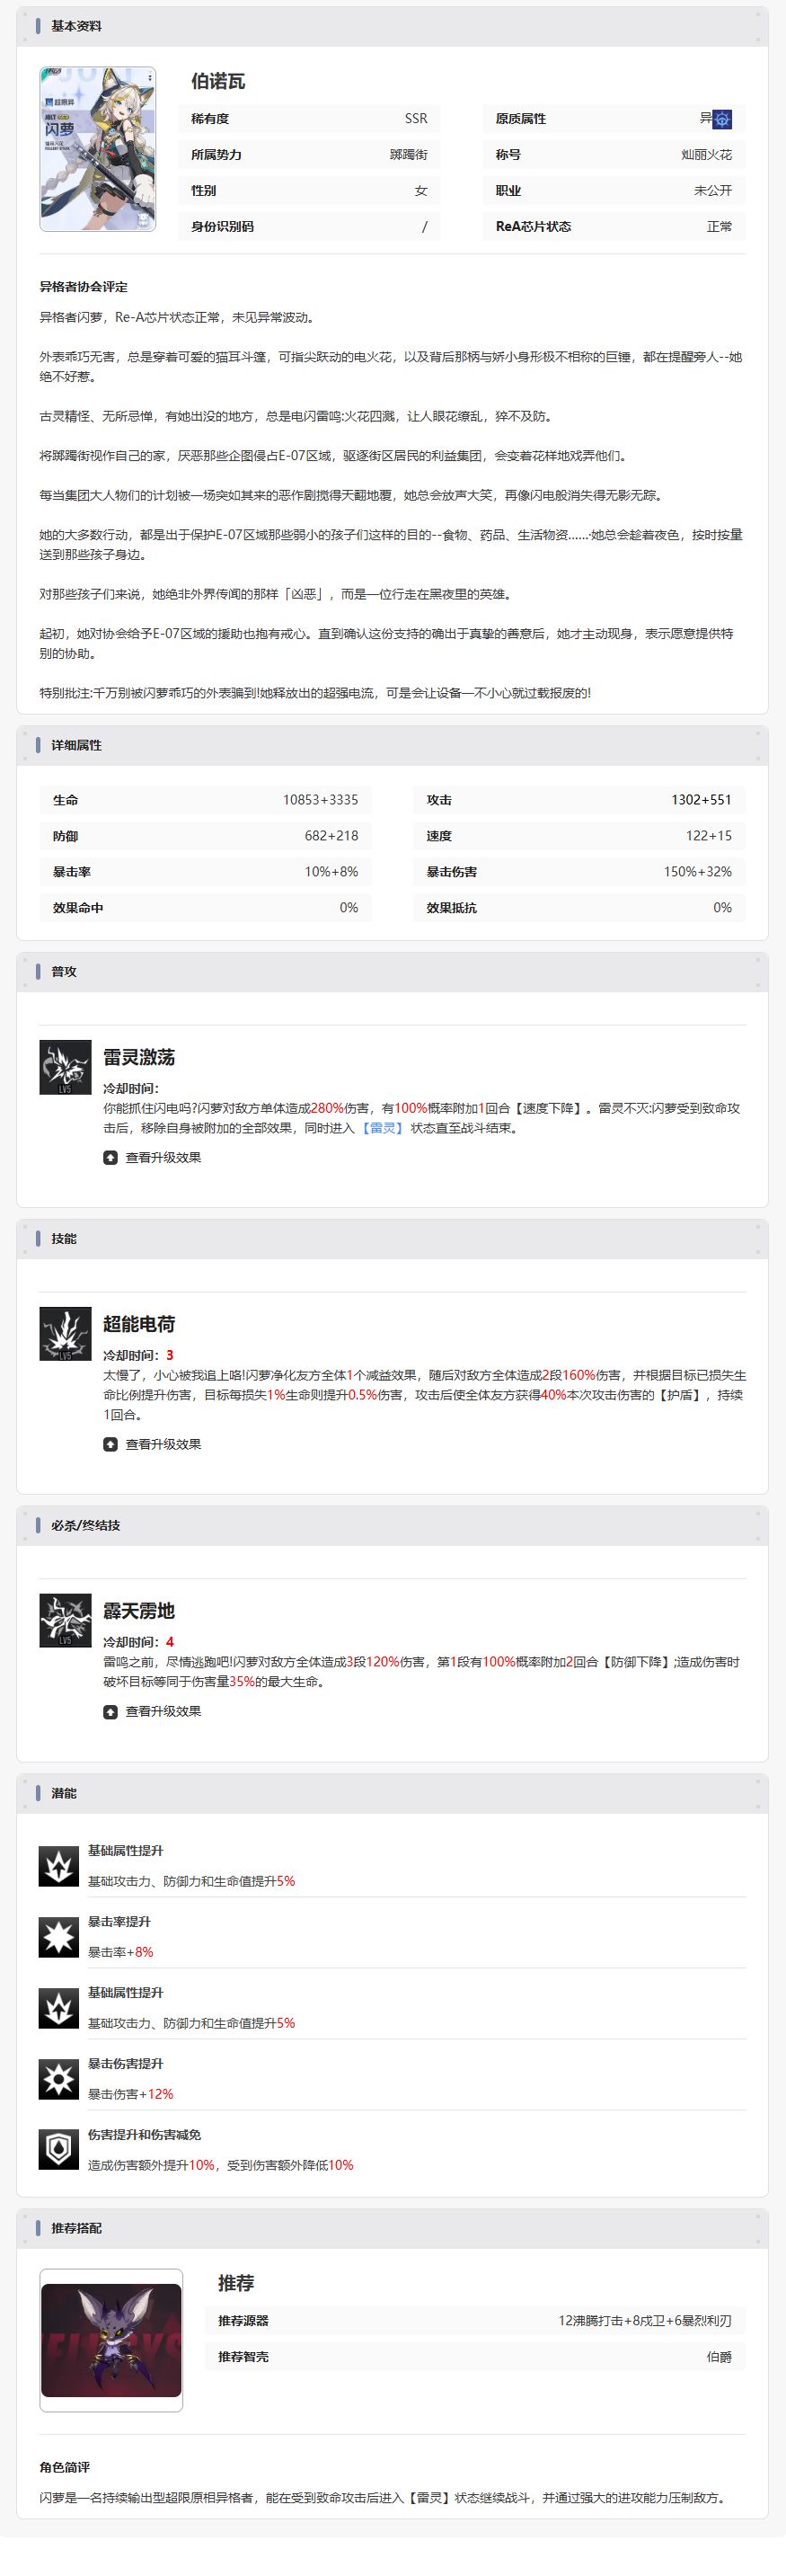Click the 暴击率 value 10%+8%
The height and width of the screenshot is (2576, 786).
(331, 872)
